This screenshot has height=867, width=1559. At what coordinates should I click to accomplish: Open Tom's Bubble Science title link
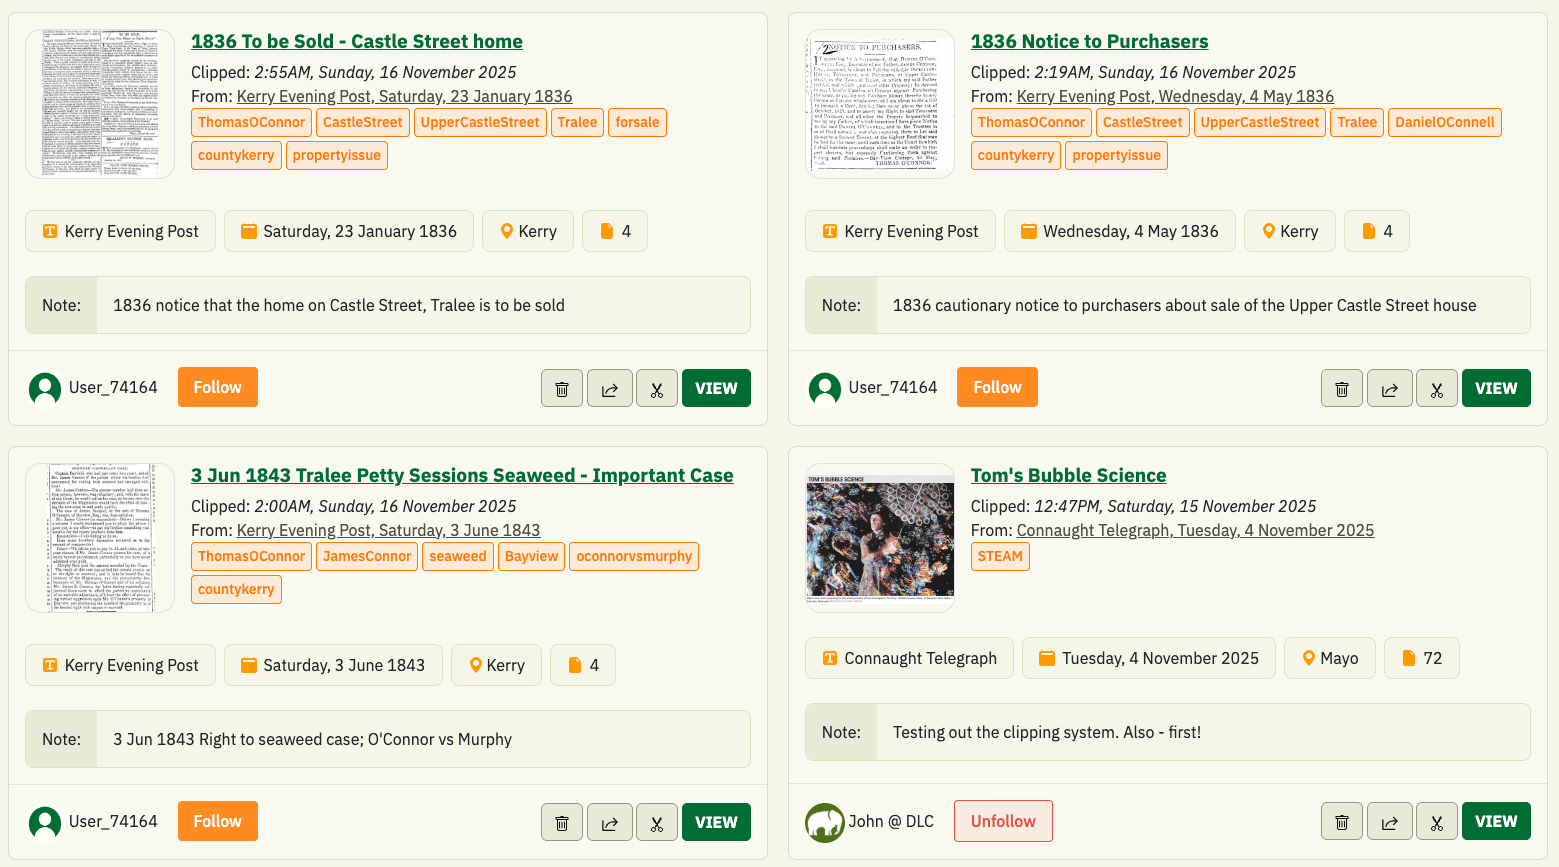pos(1068,475)
